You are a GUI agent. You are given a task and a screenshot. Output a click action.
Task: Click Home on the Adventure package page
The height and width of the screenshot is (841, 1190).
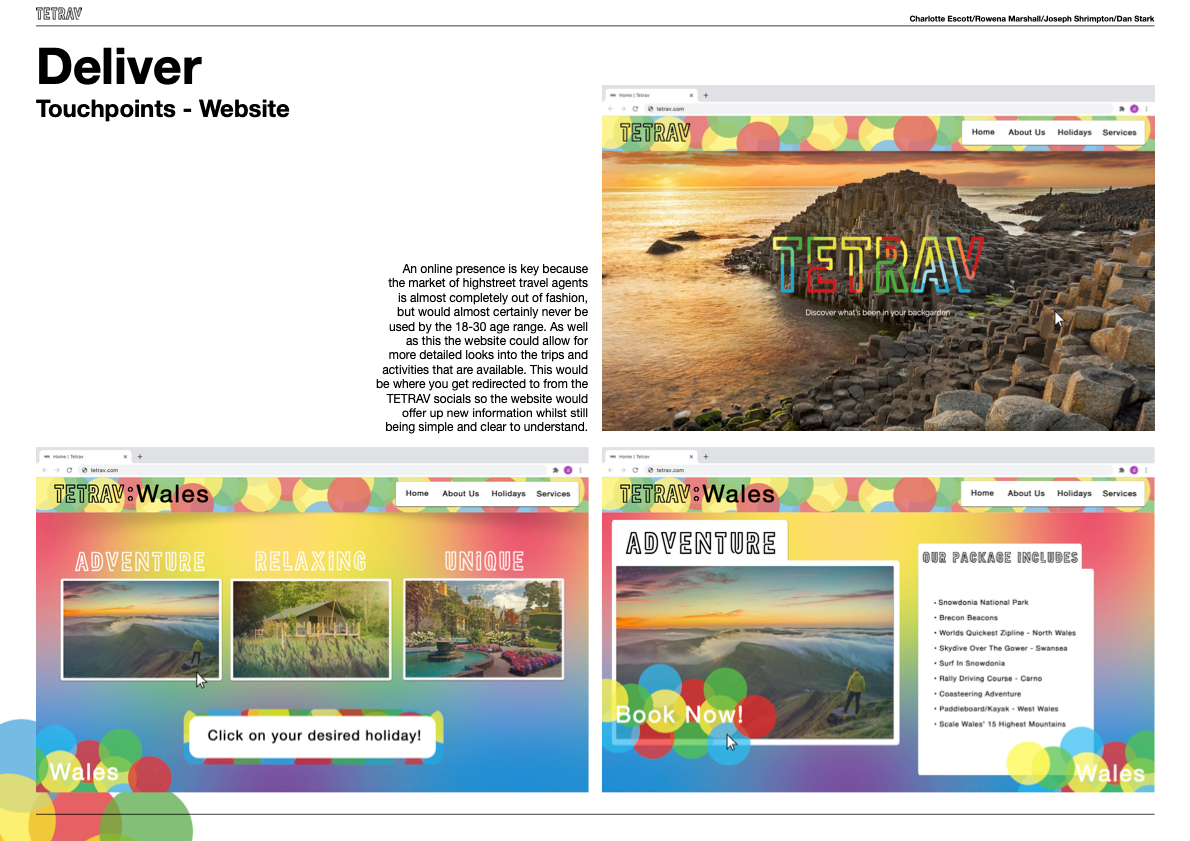coord(982,493)
